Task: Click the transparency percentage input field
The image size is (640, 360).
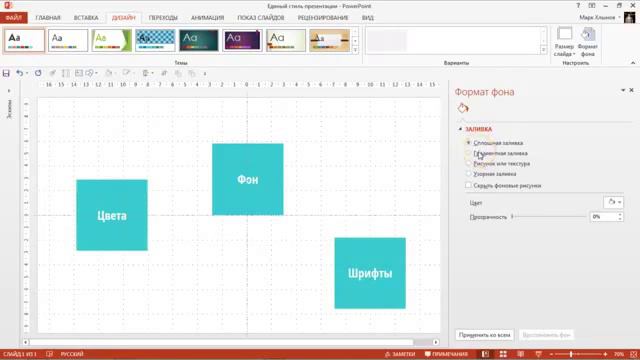Action: pyautogui.click(x=604, y=217)
